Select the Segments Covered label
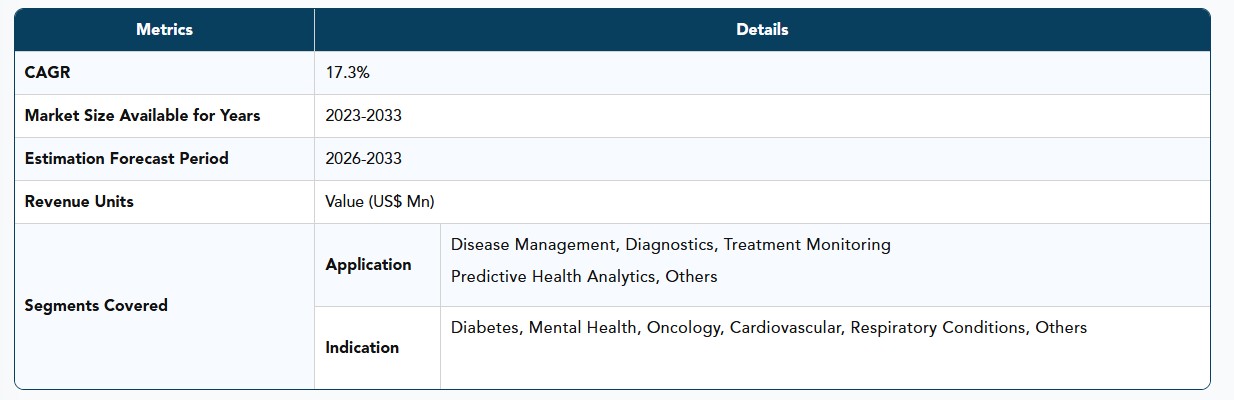The width and height of the screenshot is (1234, 400). tap(96, 306)
